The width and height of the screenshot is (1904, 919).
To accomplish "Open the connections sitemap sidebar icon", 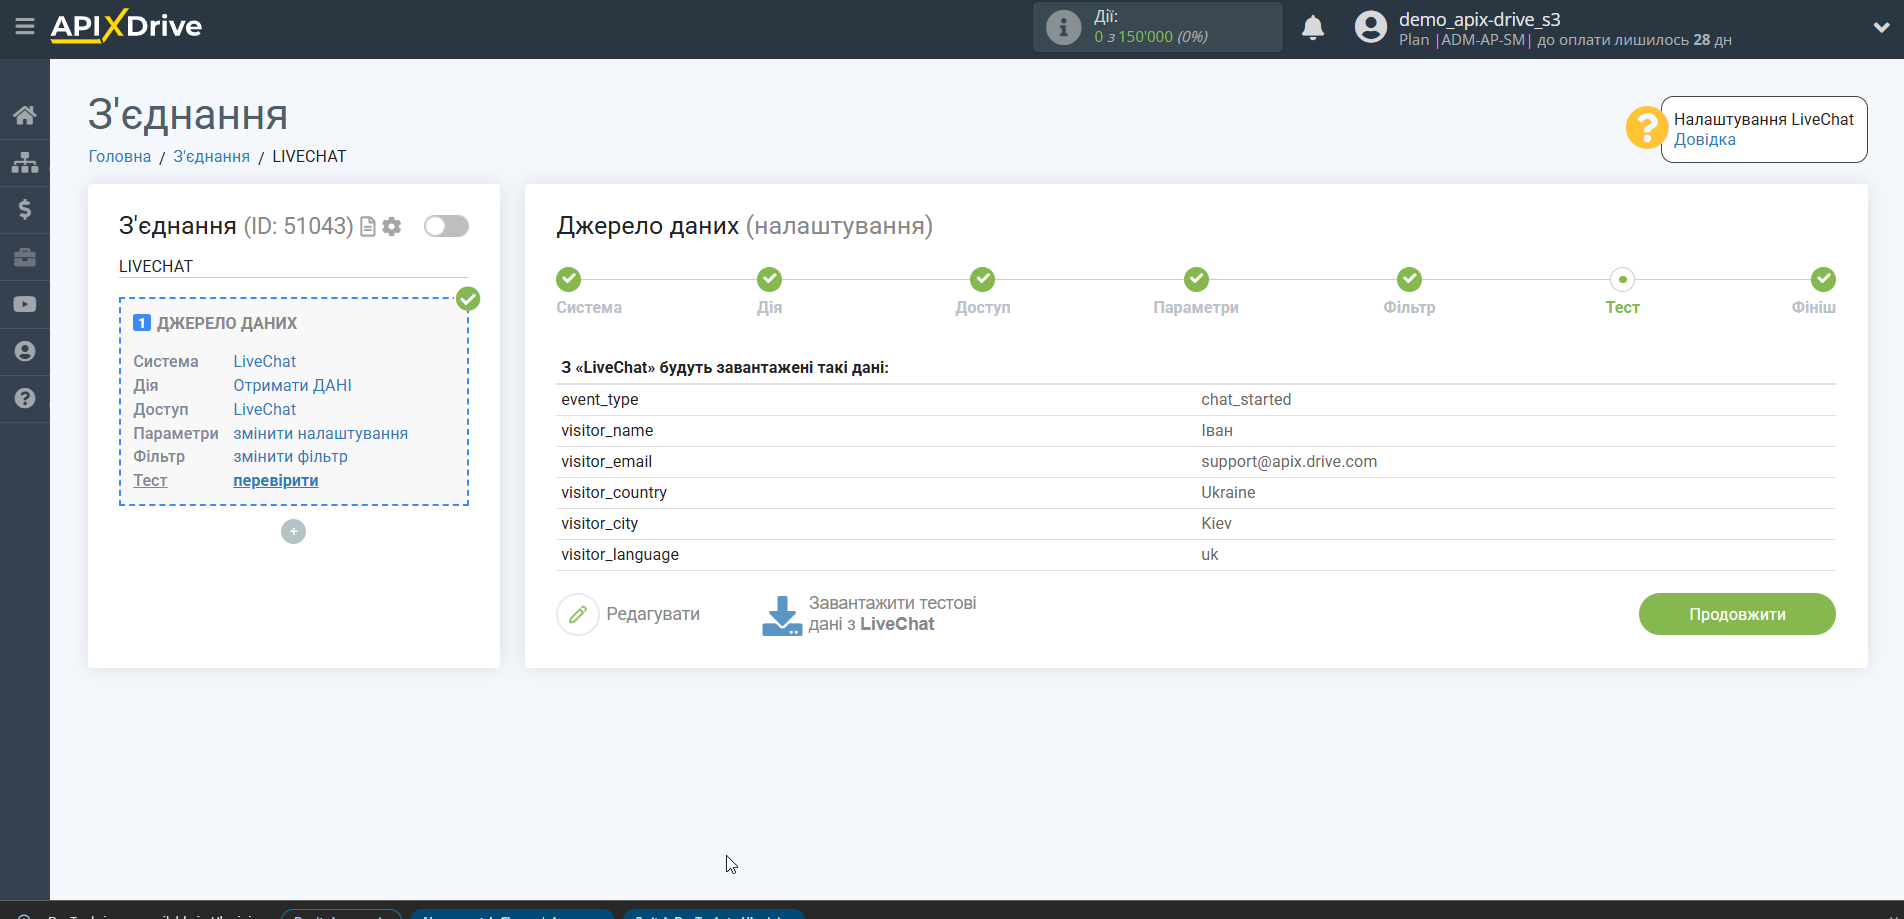I will point(25,162).
